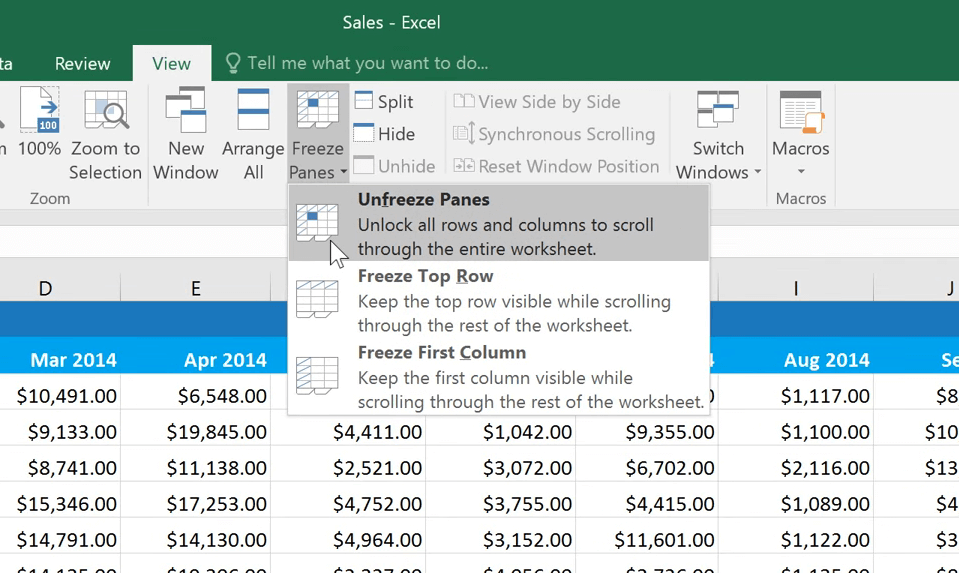Type in the Tell me search box
This screenshot has height=573, width=959.
pos(367,63)
